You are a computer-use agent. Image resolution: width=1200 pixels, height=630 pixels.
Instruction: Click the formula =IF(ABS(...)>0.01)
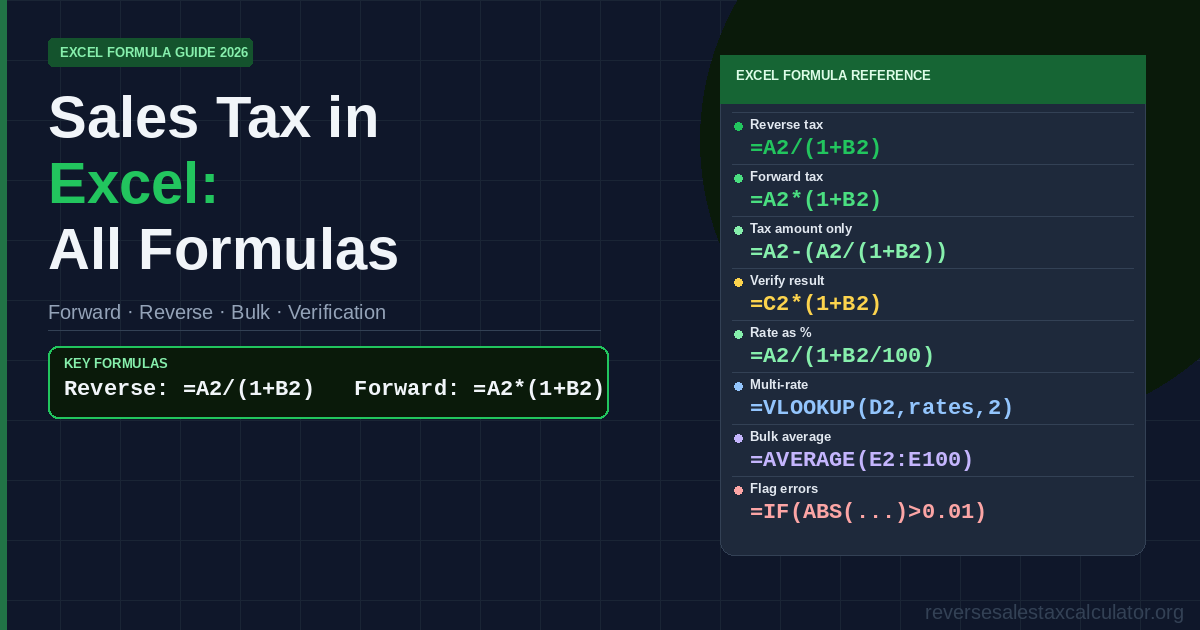click(x=868, y=512)
